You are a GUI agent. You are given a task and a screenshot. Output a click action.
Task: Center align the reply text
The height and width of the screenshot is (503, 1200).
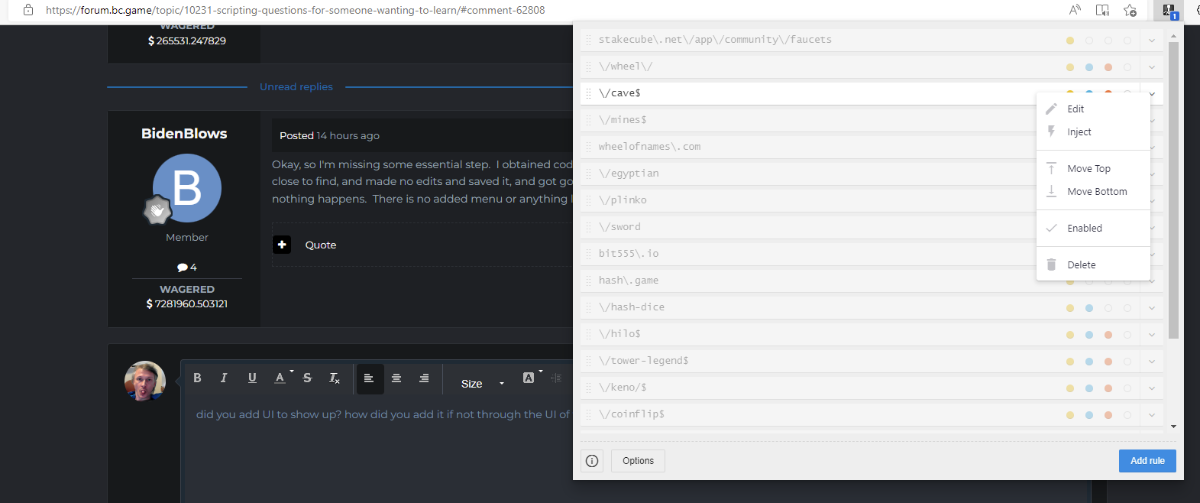coord(396,378)
